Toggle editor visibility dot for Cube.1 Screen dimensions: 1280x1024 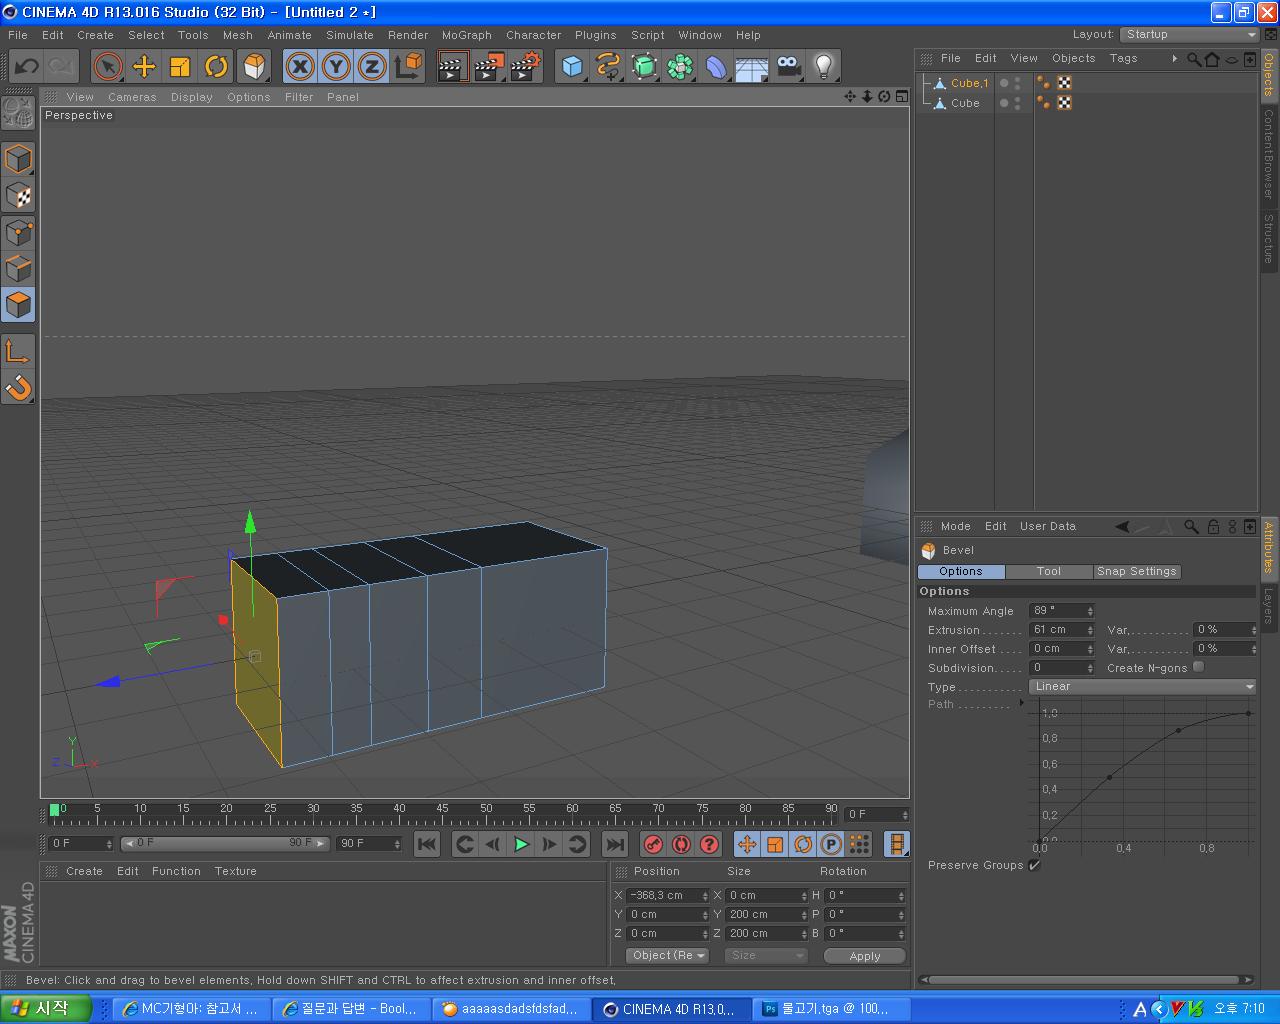click(x=1017, y=80)
